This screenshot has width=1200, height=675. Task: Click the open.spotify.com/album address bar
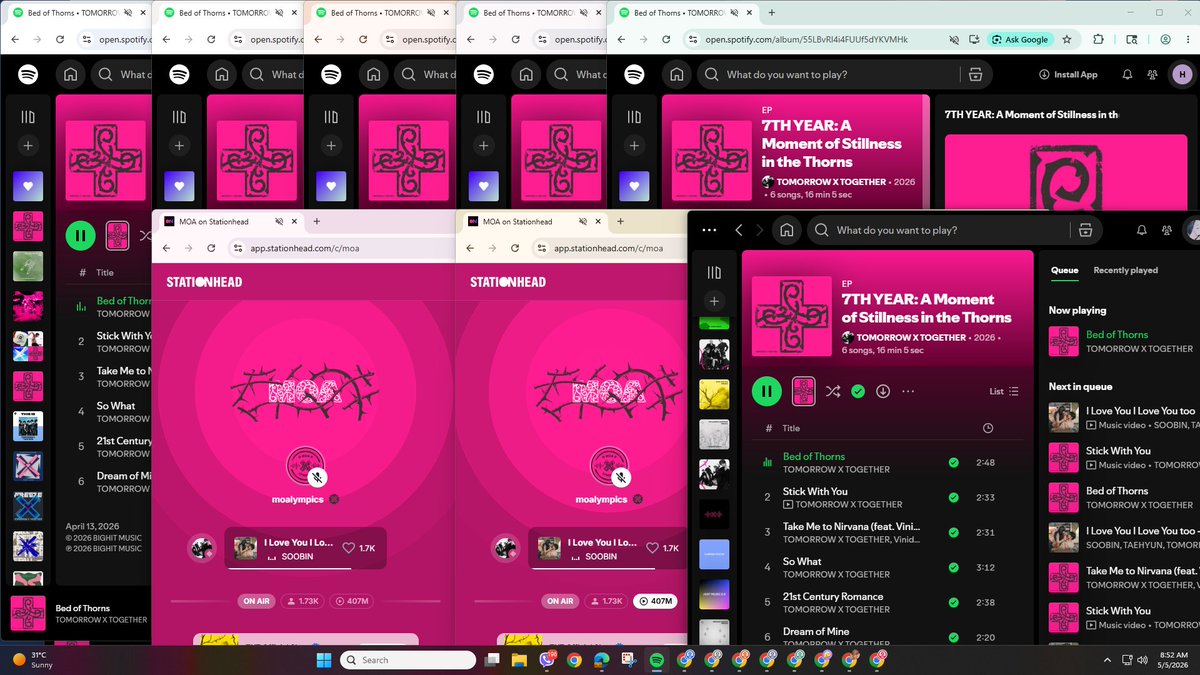point(807,39)
